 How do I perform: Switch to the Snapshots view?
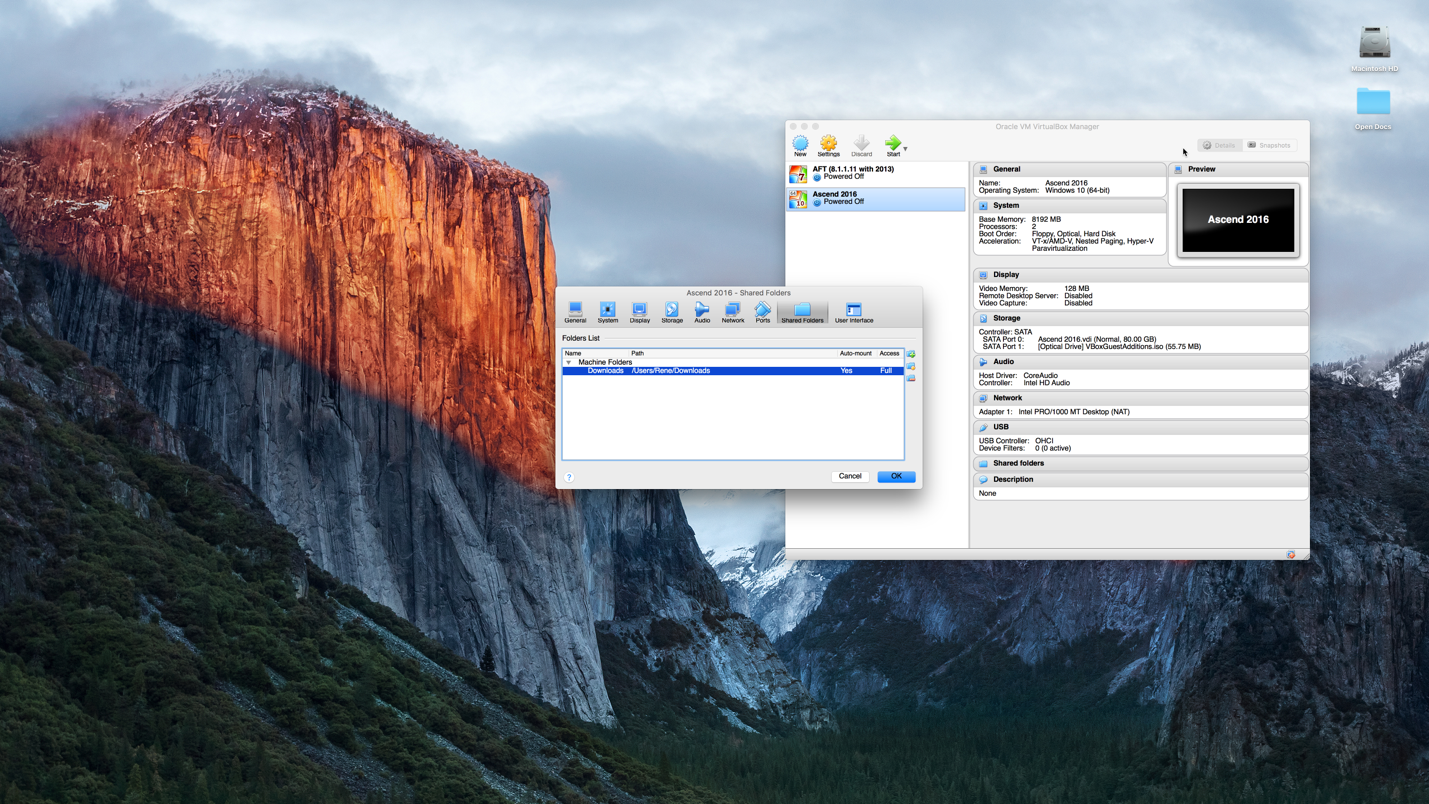pos(1269,145)
